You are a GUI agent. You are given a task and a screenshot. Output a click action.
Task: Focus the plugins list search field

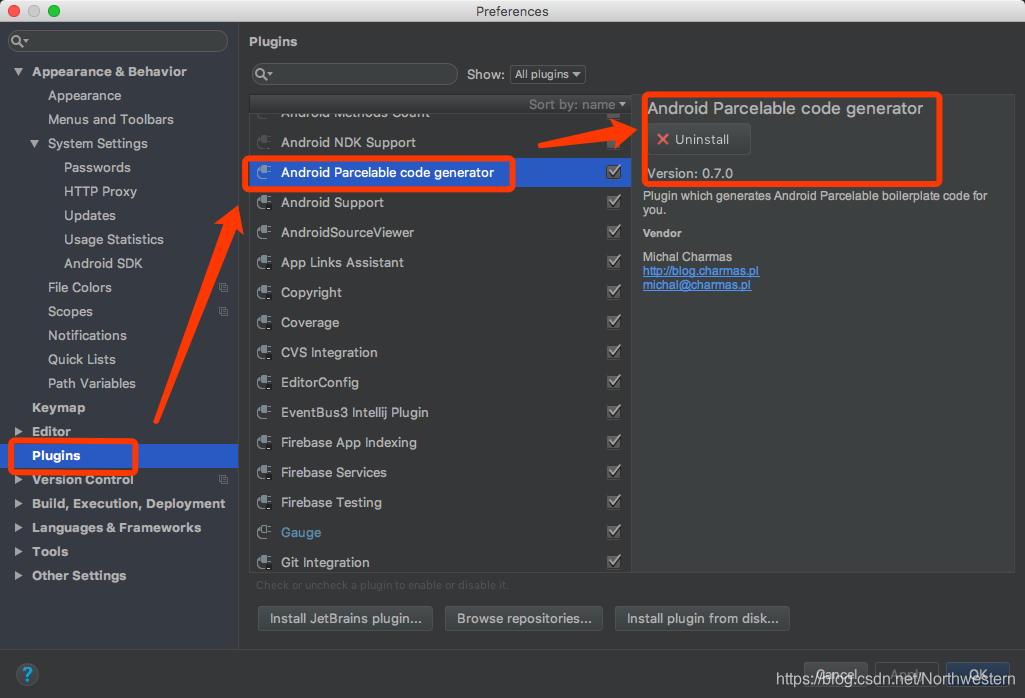pos(355,75)
